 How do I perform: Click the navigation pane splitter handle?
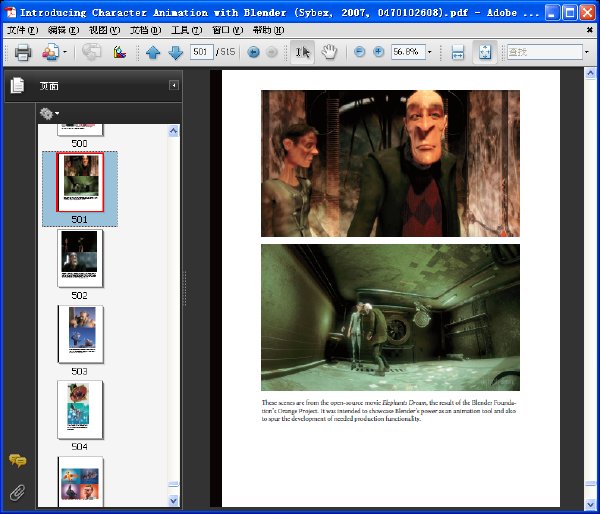click(x=185, y=289)
